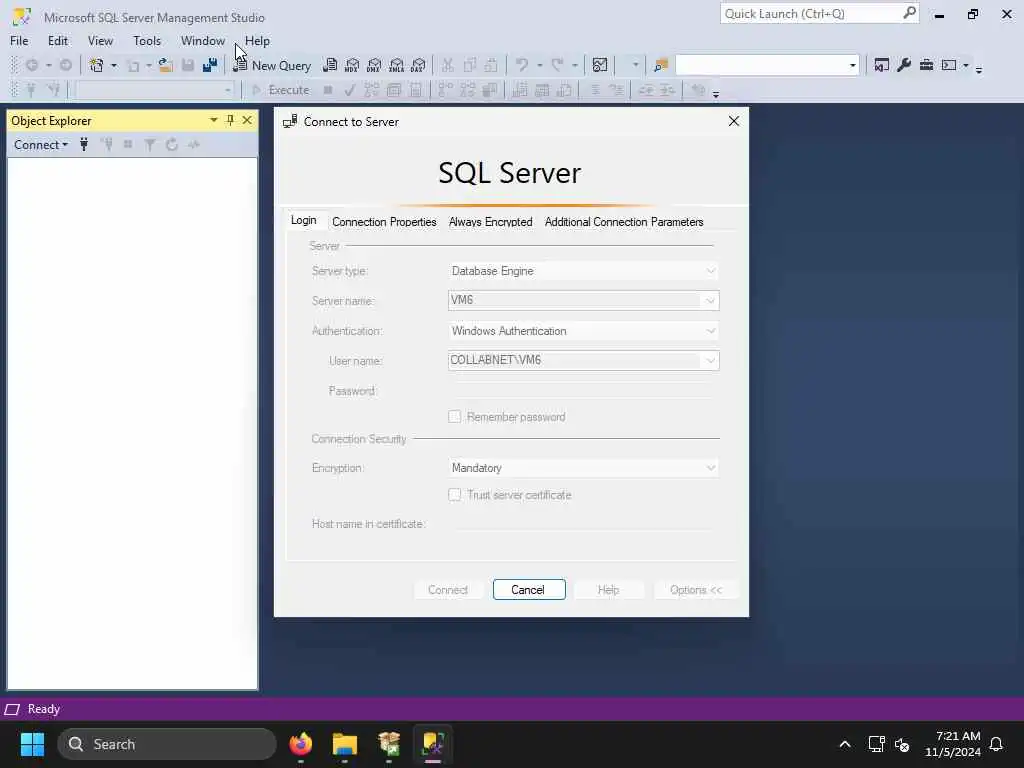The width and height of the screenshot is (1024, 768).
Task: Open the Window menu
Action: click(x=202, y=40)
